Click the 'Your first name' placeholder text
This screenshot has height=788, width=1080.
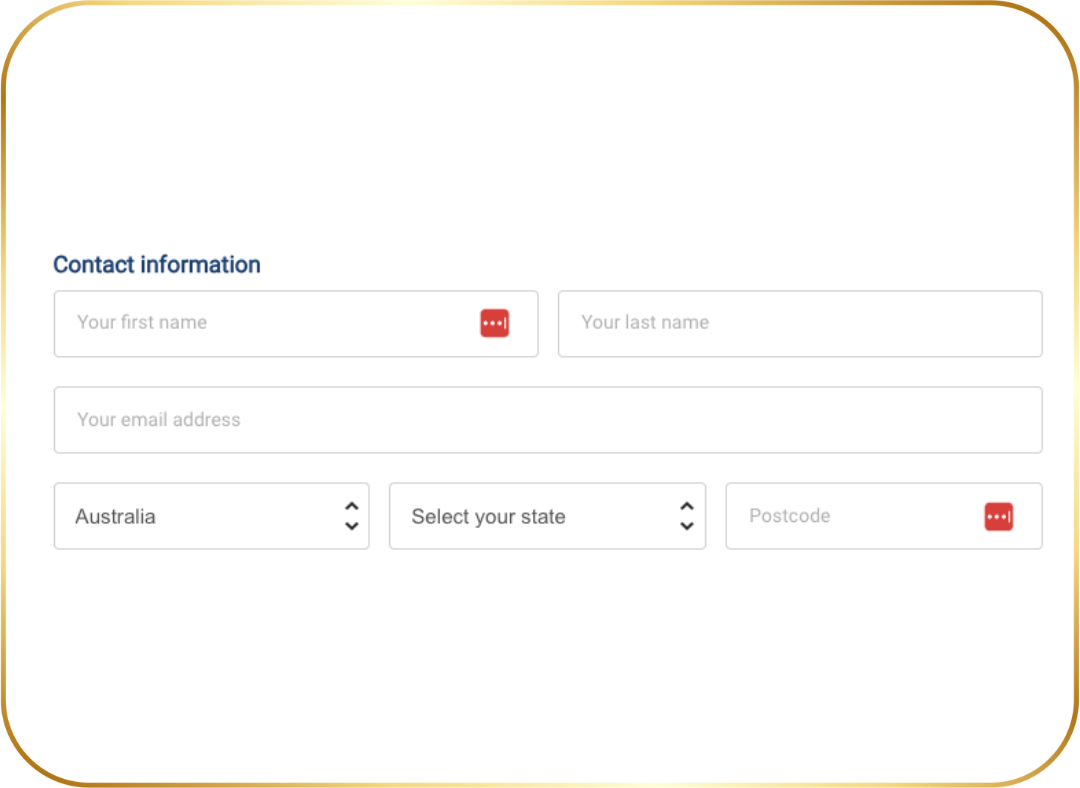click(142, 323)
